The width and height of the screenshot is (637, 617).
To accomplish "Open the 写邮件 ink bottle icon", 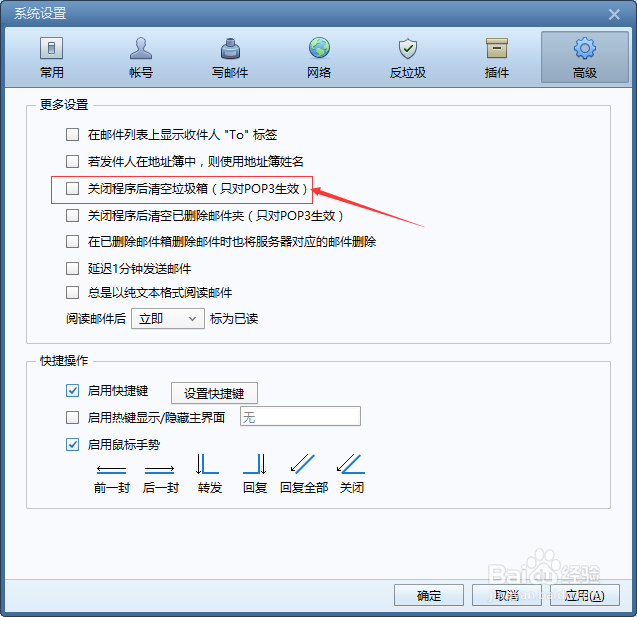I will click(230, 48).
